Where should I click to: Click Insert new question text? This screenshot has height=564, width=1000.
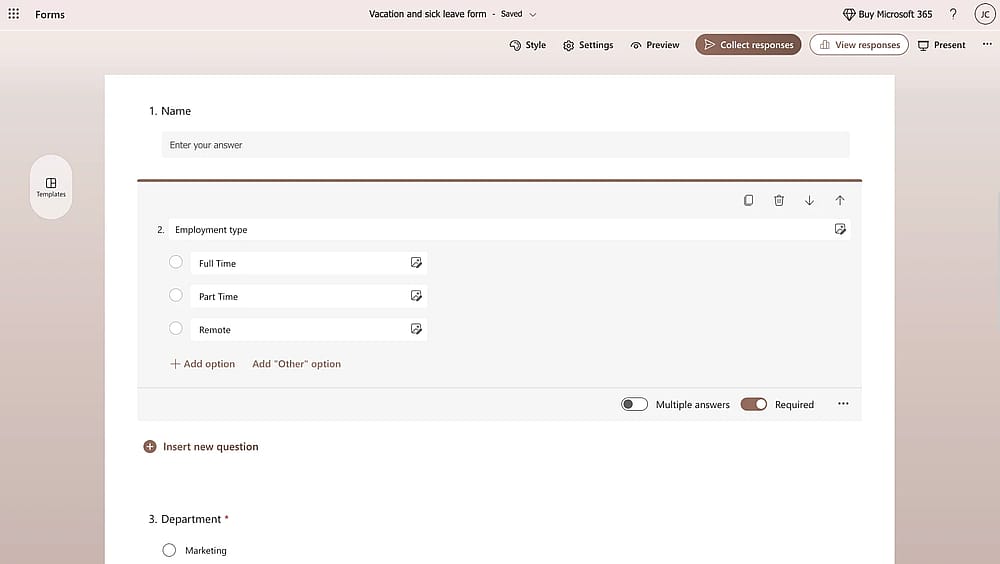(210, 447)
